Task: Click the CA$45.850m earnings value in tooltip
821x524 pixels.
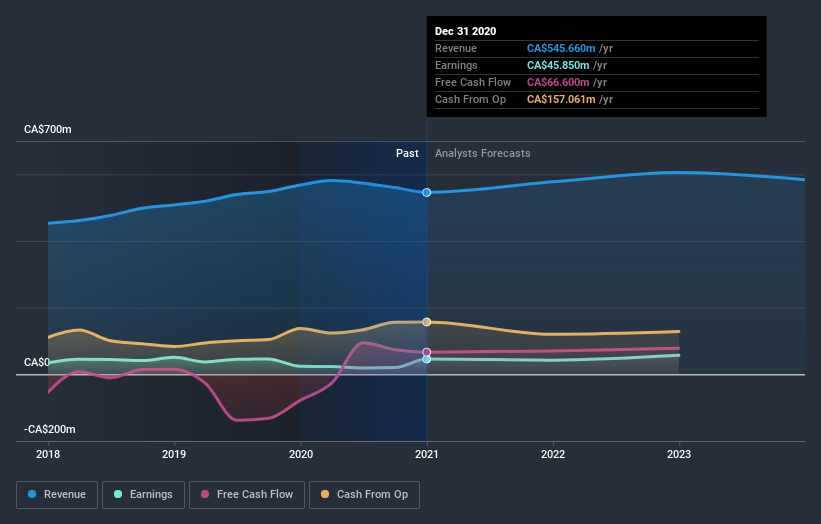Action: pos(558,65)
